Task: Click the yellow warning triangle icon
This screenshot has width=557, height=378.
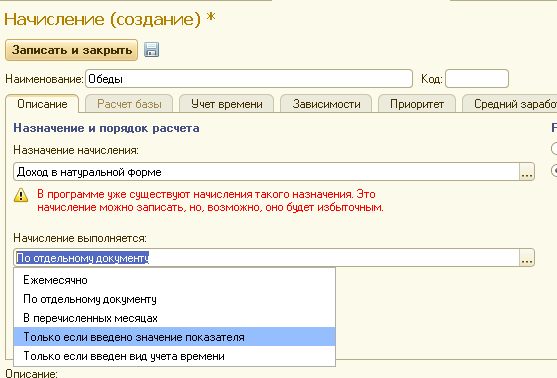Action: click(21, 195)
